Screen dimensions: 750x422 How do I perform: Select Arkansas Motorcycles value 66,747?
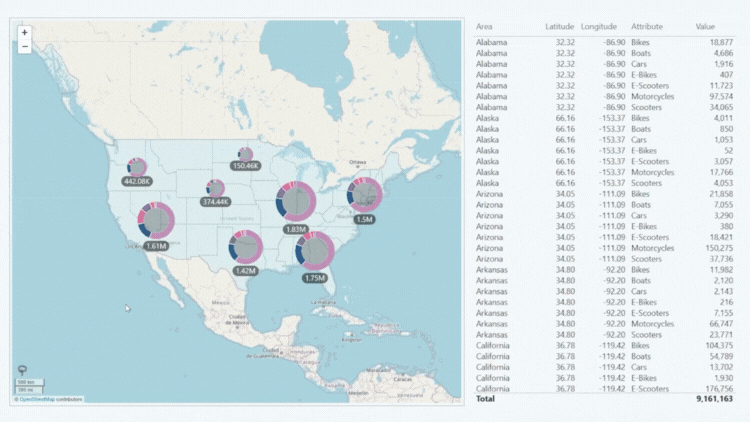point(721,324)
